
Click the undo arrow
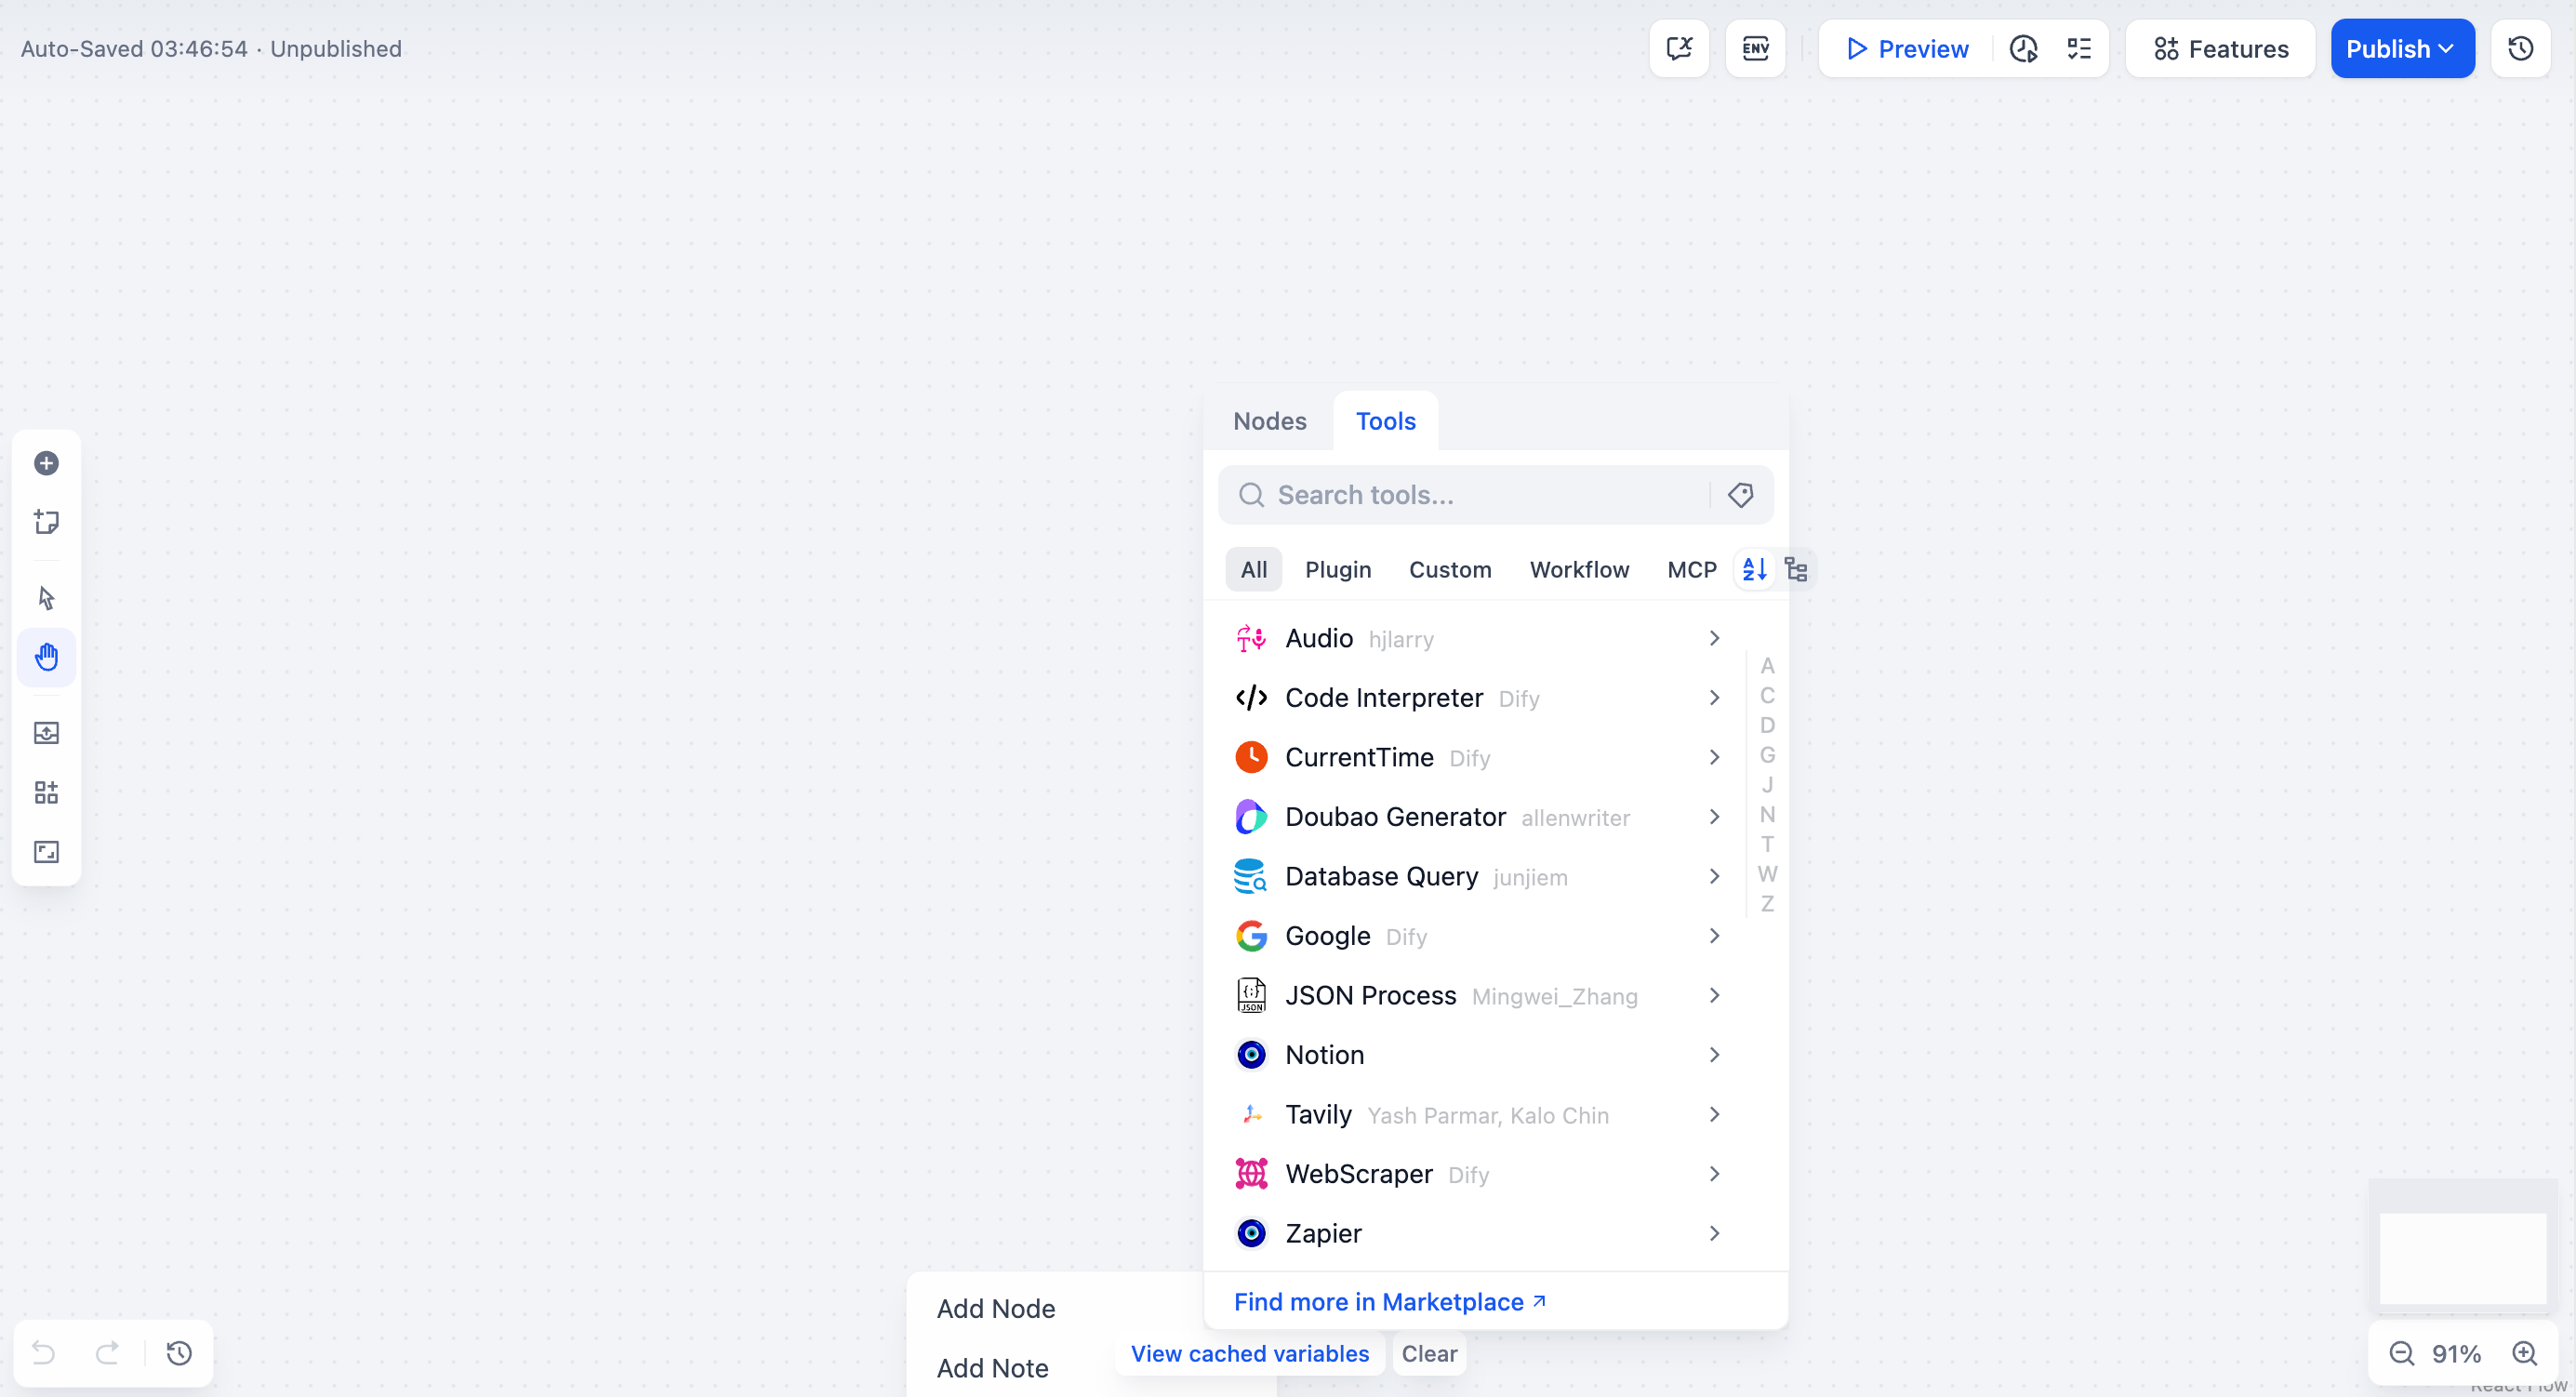[44, 1353]
